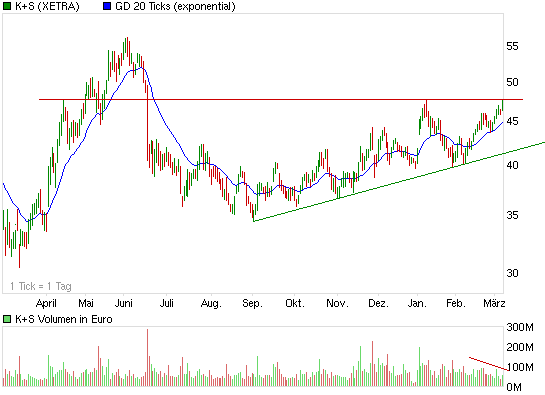Screen dimensions: 545x395
Task: Click the 40 price axis value
Action: pos(512,165)
